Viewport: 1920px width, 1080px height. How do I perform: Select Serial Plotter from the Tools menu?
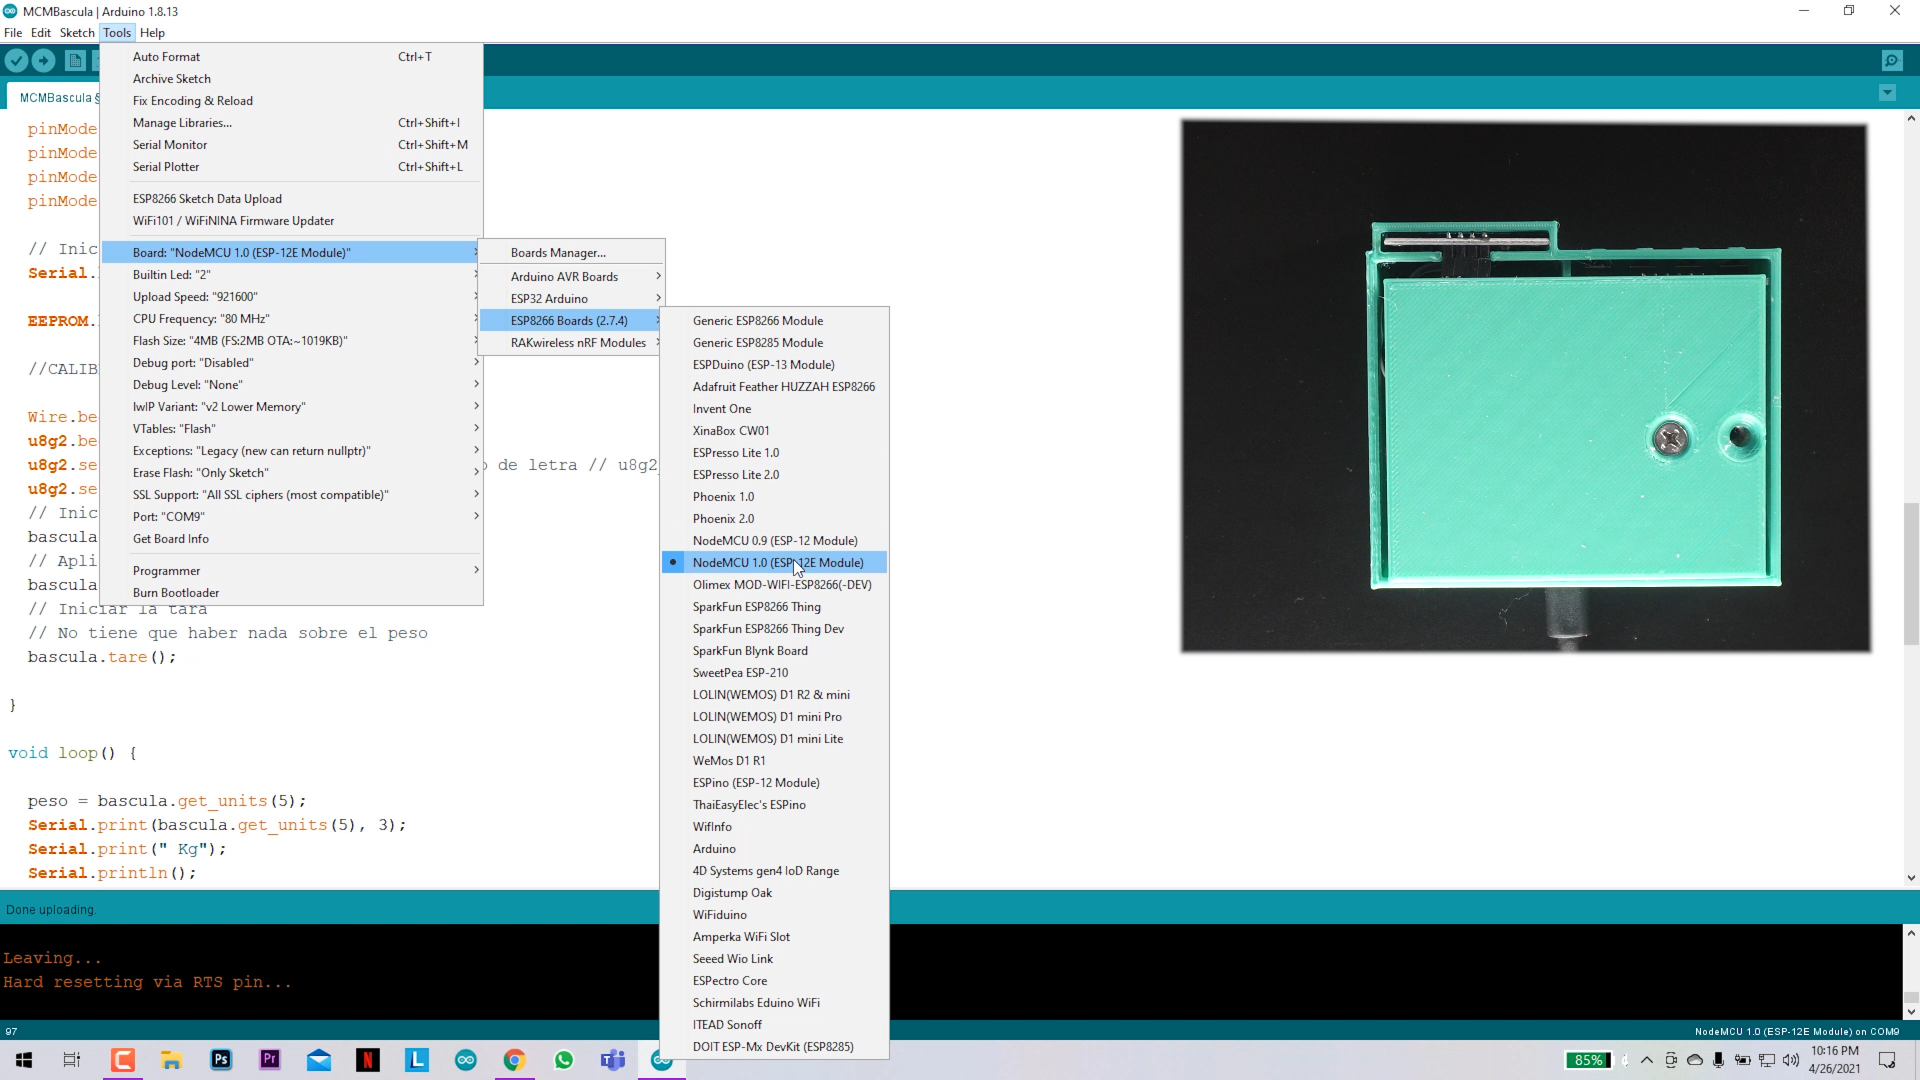coord(166,166)
